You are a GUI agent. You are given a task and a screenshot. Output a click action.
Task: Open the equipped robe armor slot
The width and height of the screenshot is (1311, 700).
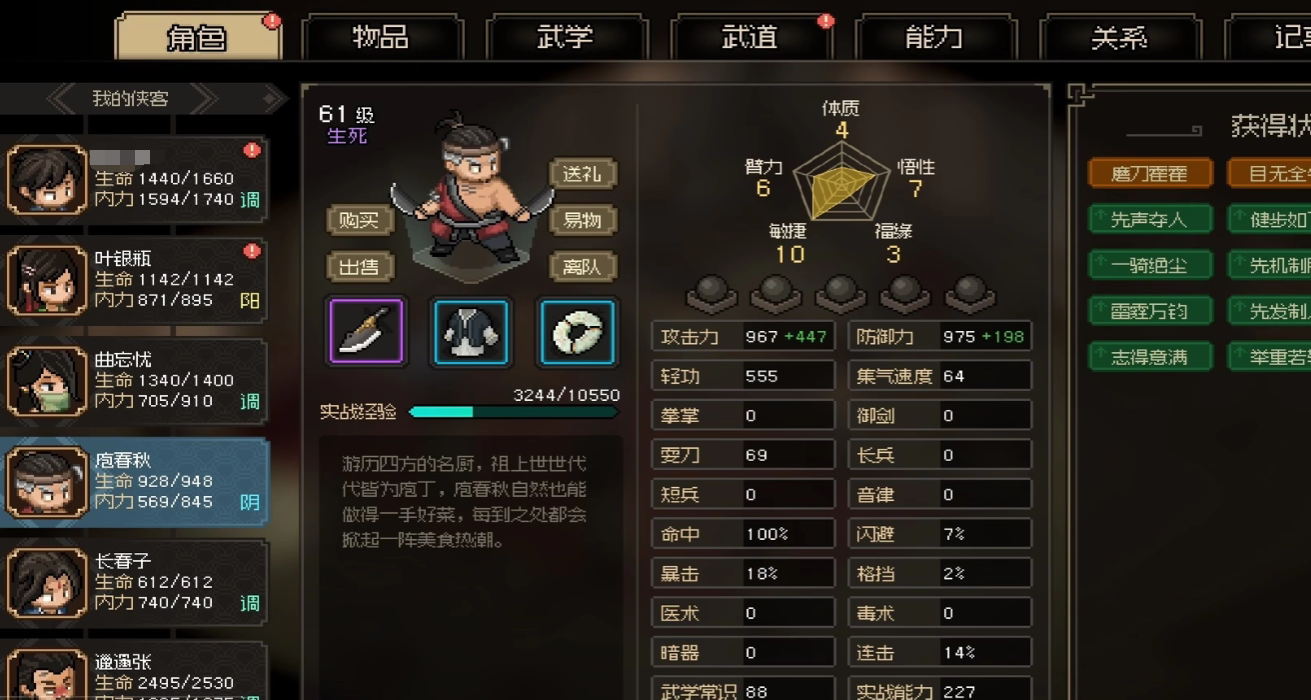pyautogui.click(x=471, y=331)
